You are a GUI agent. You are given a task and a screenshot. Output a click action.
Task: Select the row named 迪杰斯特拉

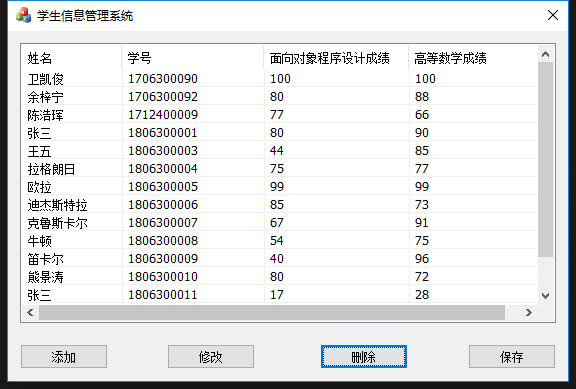pyautogui.click(x=280, y=205)
